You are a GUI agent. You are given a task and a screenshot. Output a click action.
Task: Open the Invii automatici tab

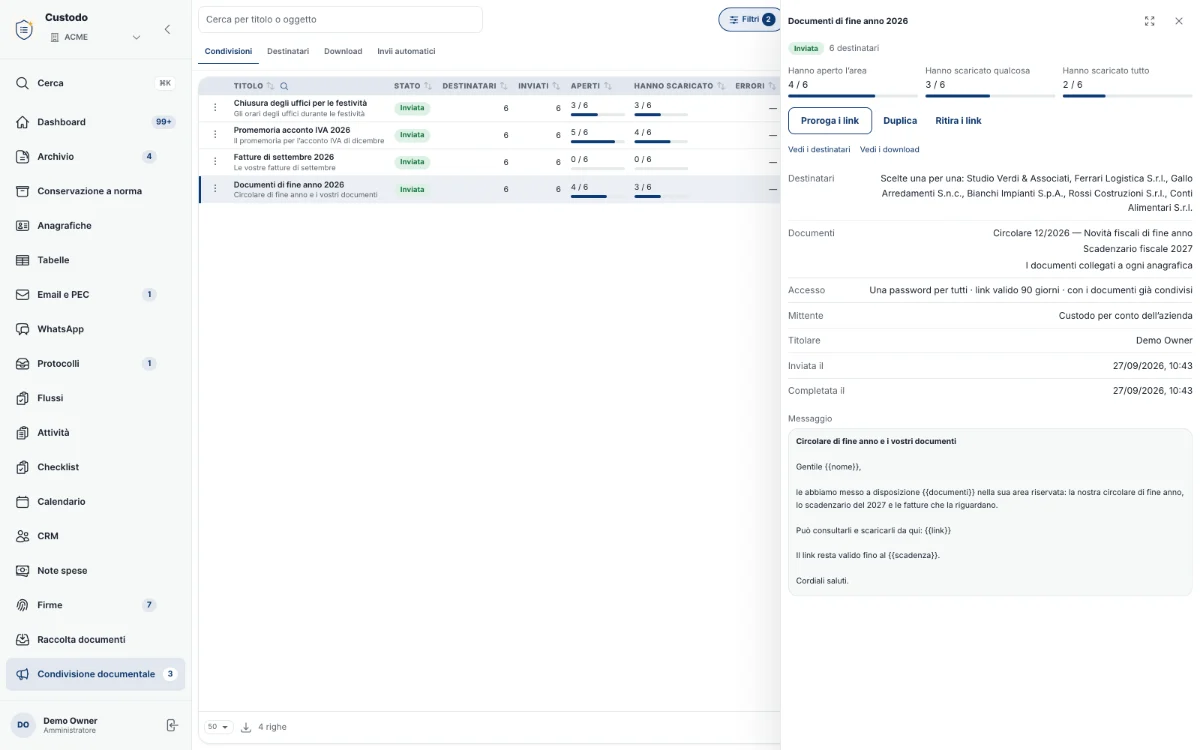click(406, 51)
